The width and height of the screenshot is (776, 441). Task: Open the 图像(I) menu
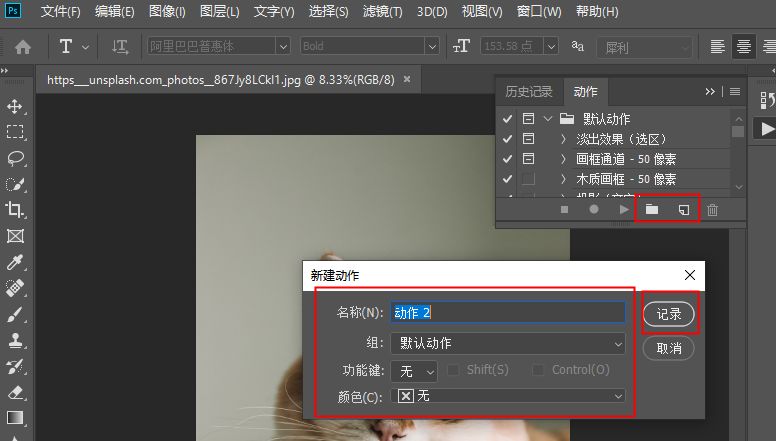pyautogui.click(x=167, y=11)
